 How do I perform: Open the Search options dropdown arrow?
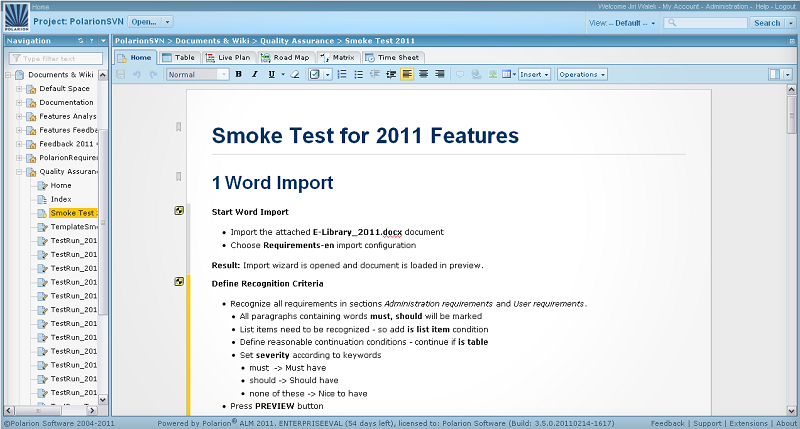click(x=790, y=23)
